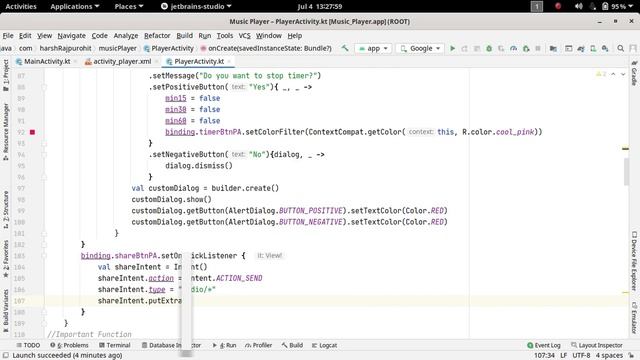Open the Problems tool window button

69,345
